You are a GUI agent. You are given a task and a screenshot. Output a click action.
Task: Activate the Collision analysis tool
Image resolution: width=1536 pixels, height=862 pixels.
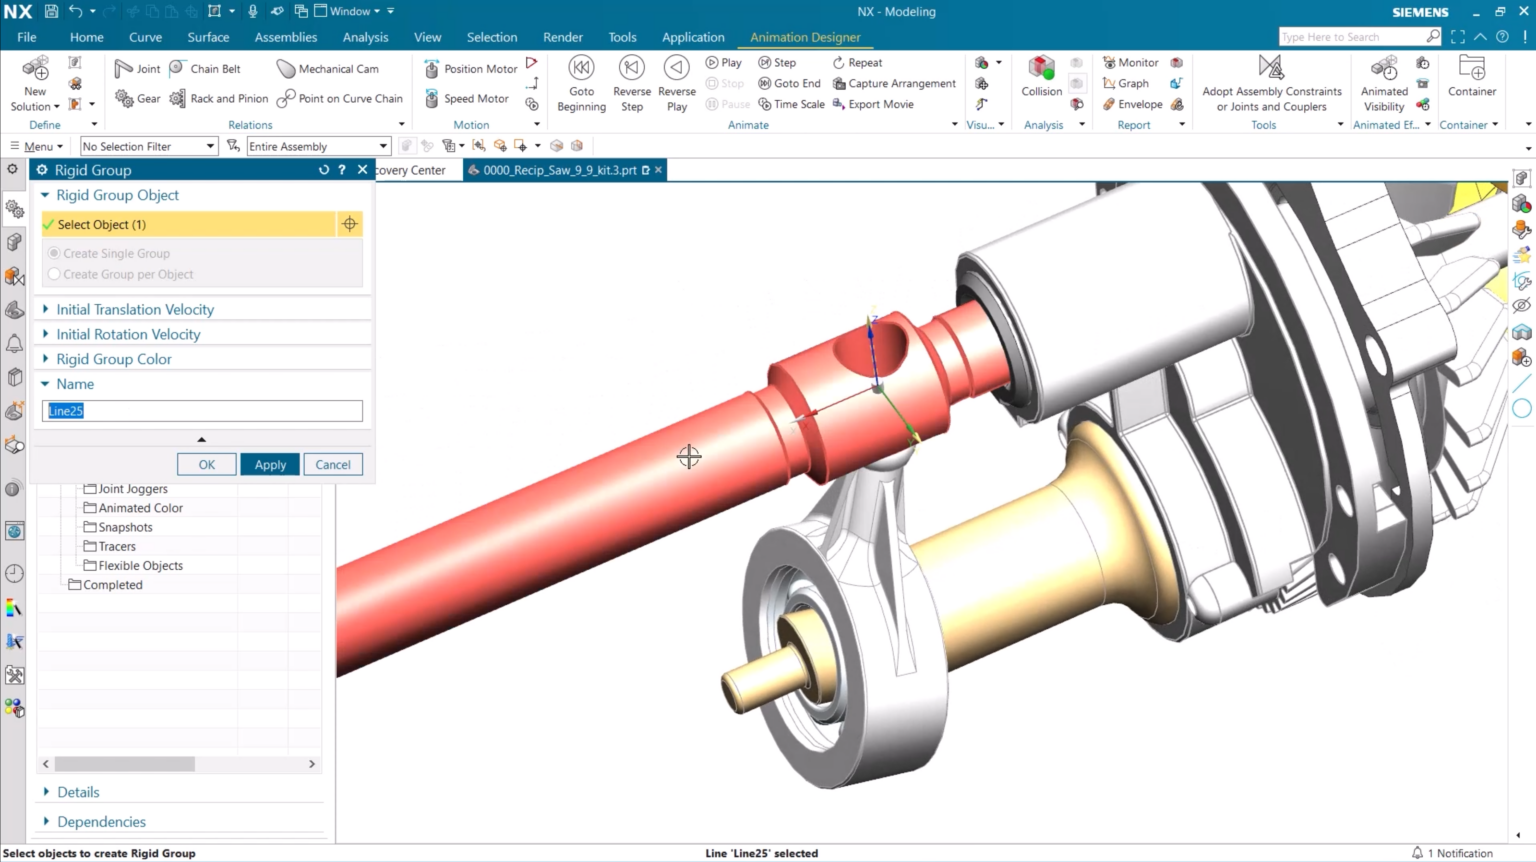click(1040, 78)
